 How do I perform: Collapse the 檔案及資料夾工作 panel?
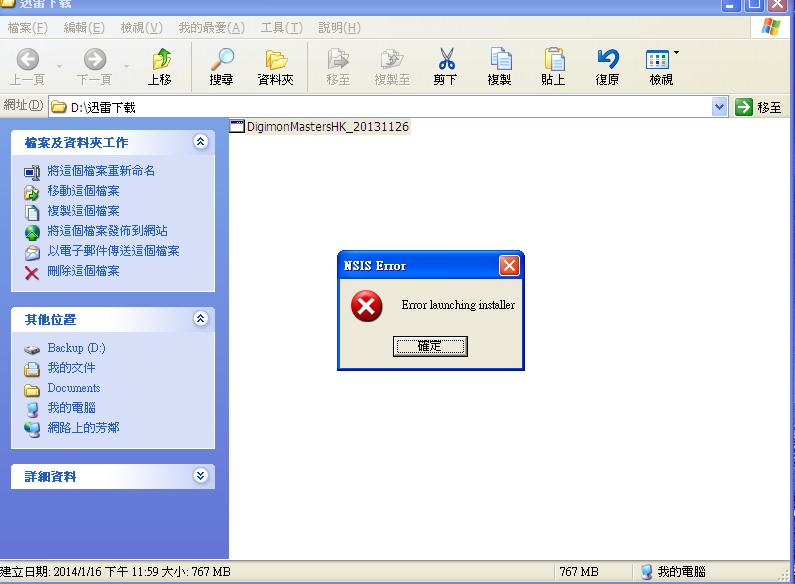(x=201, y=142)
